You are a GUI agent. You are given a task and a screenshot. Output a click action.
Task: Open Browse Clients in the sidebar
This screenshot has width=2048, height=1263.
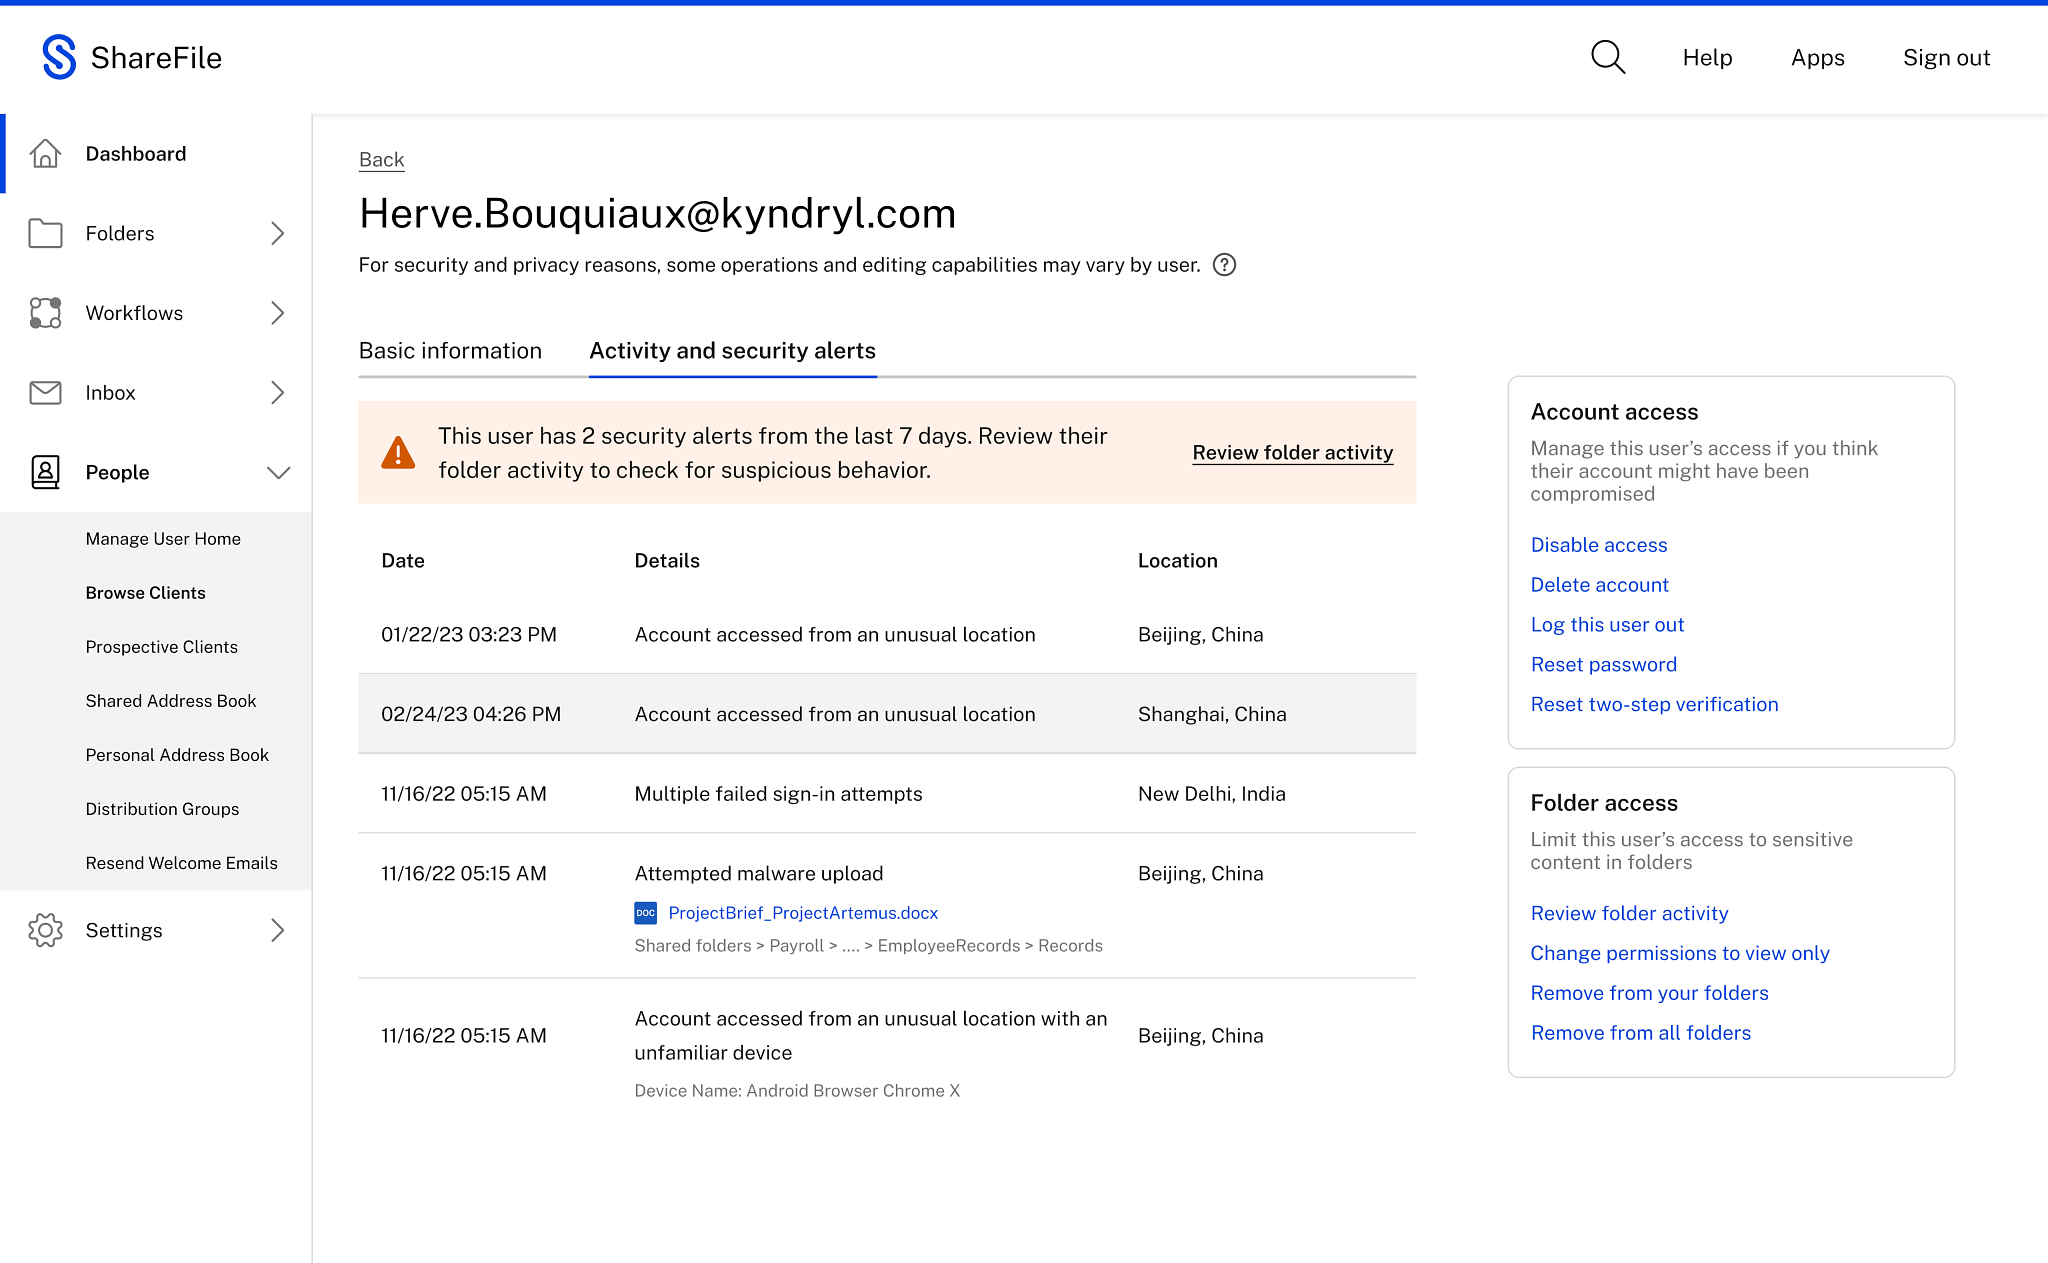145,592
